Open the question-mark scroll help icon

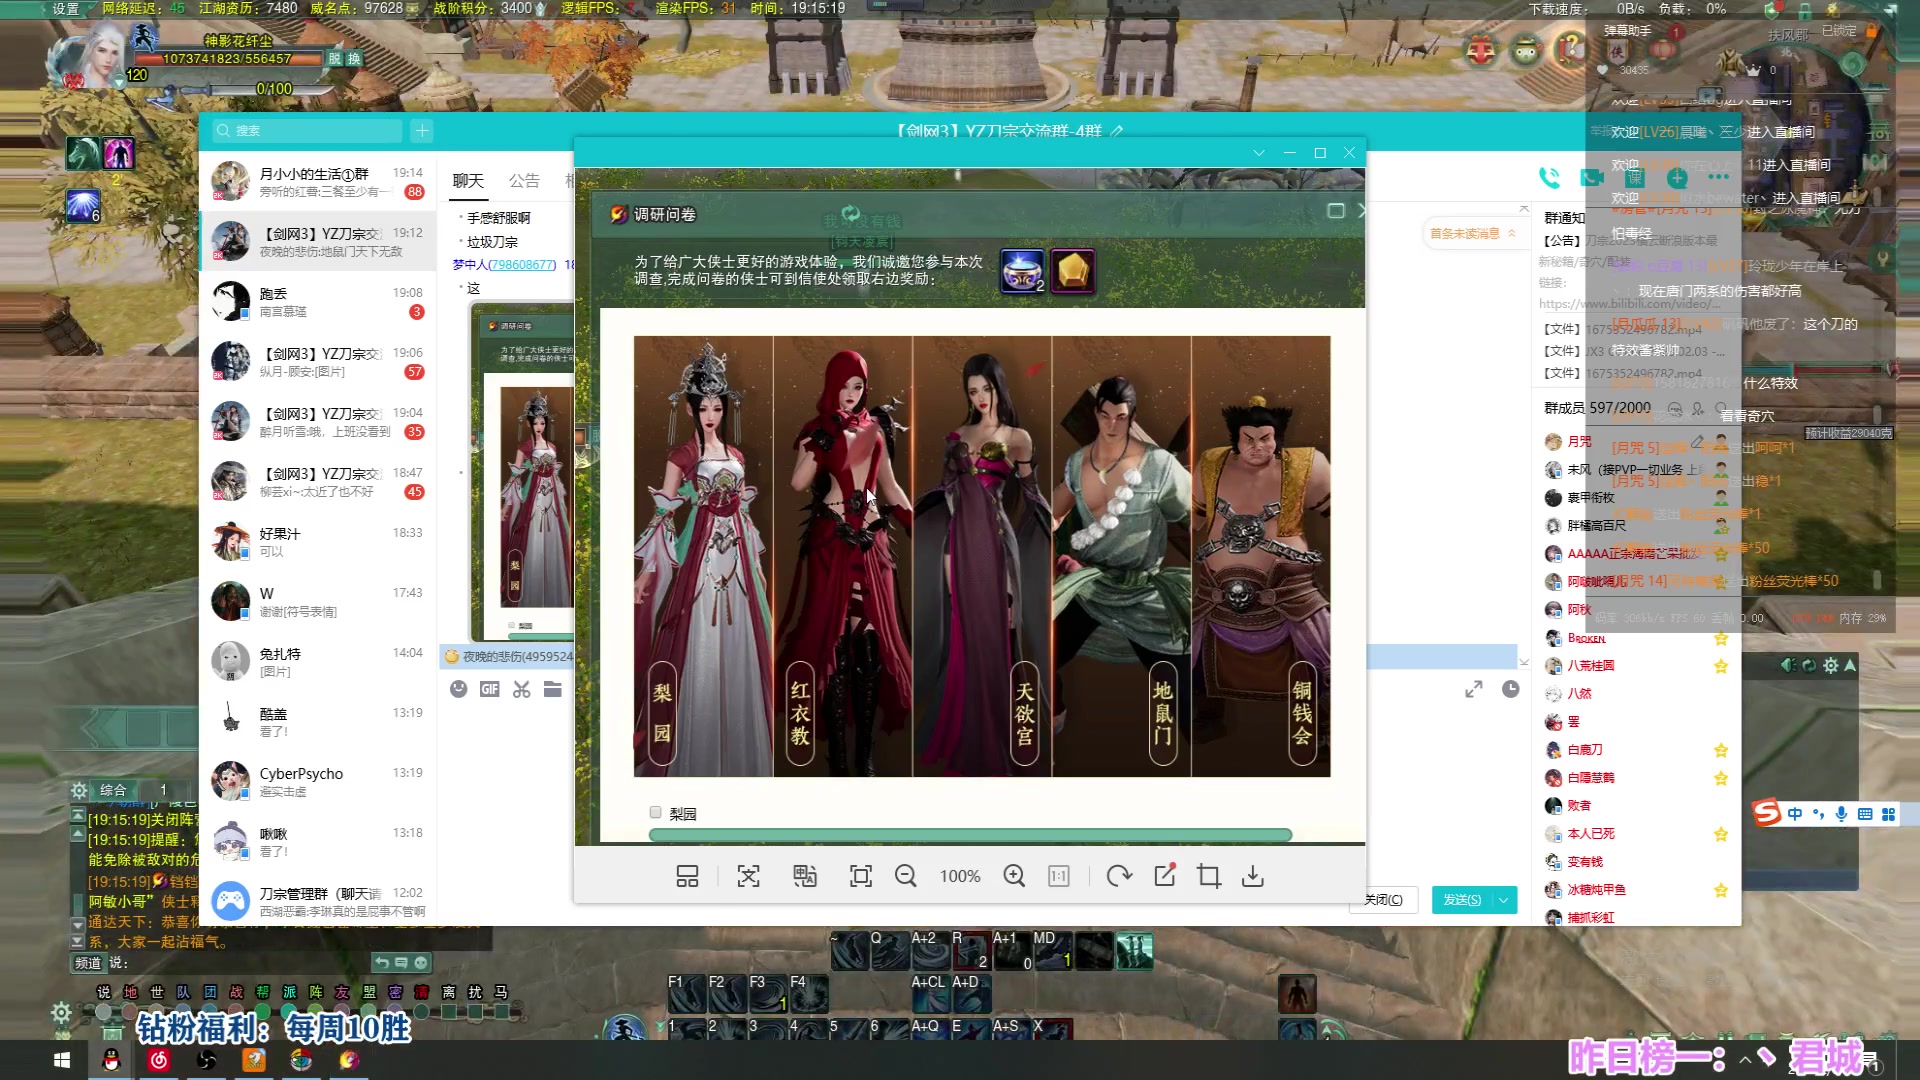[1571, 47]
